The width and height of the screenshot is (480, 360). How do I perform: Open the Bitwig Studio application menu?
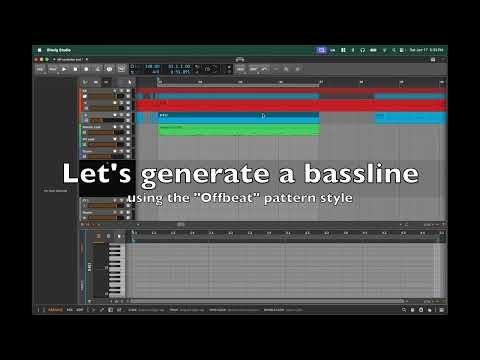(x=59, y=50)
